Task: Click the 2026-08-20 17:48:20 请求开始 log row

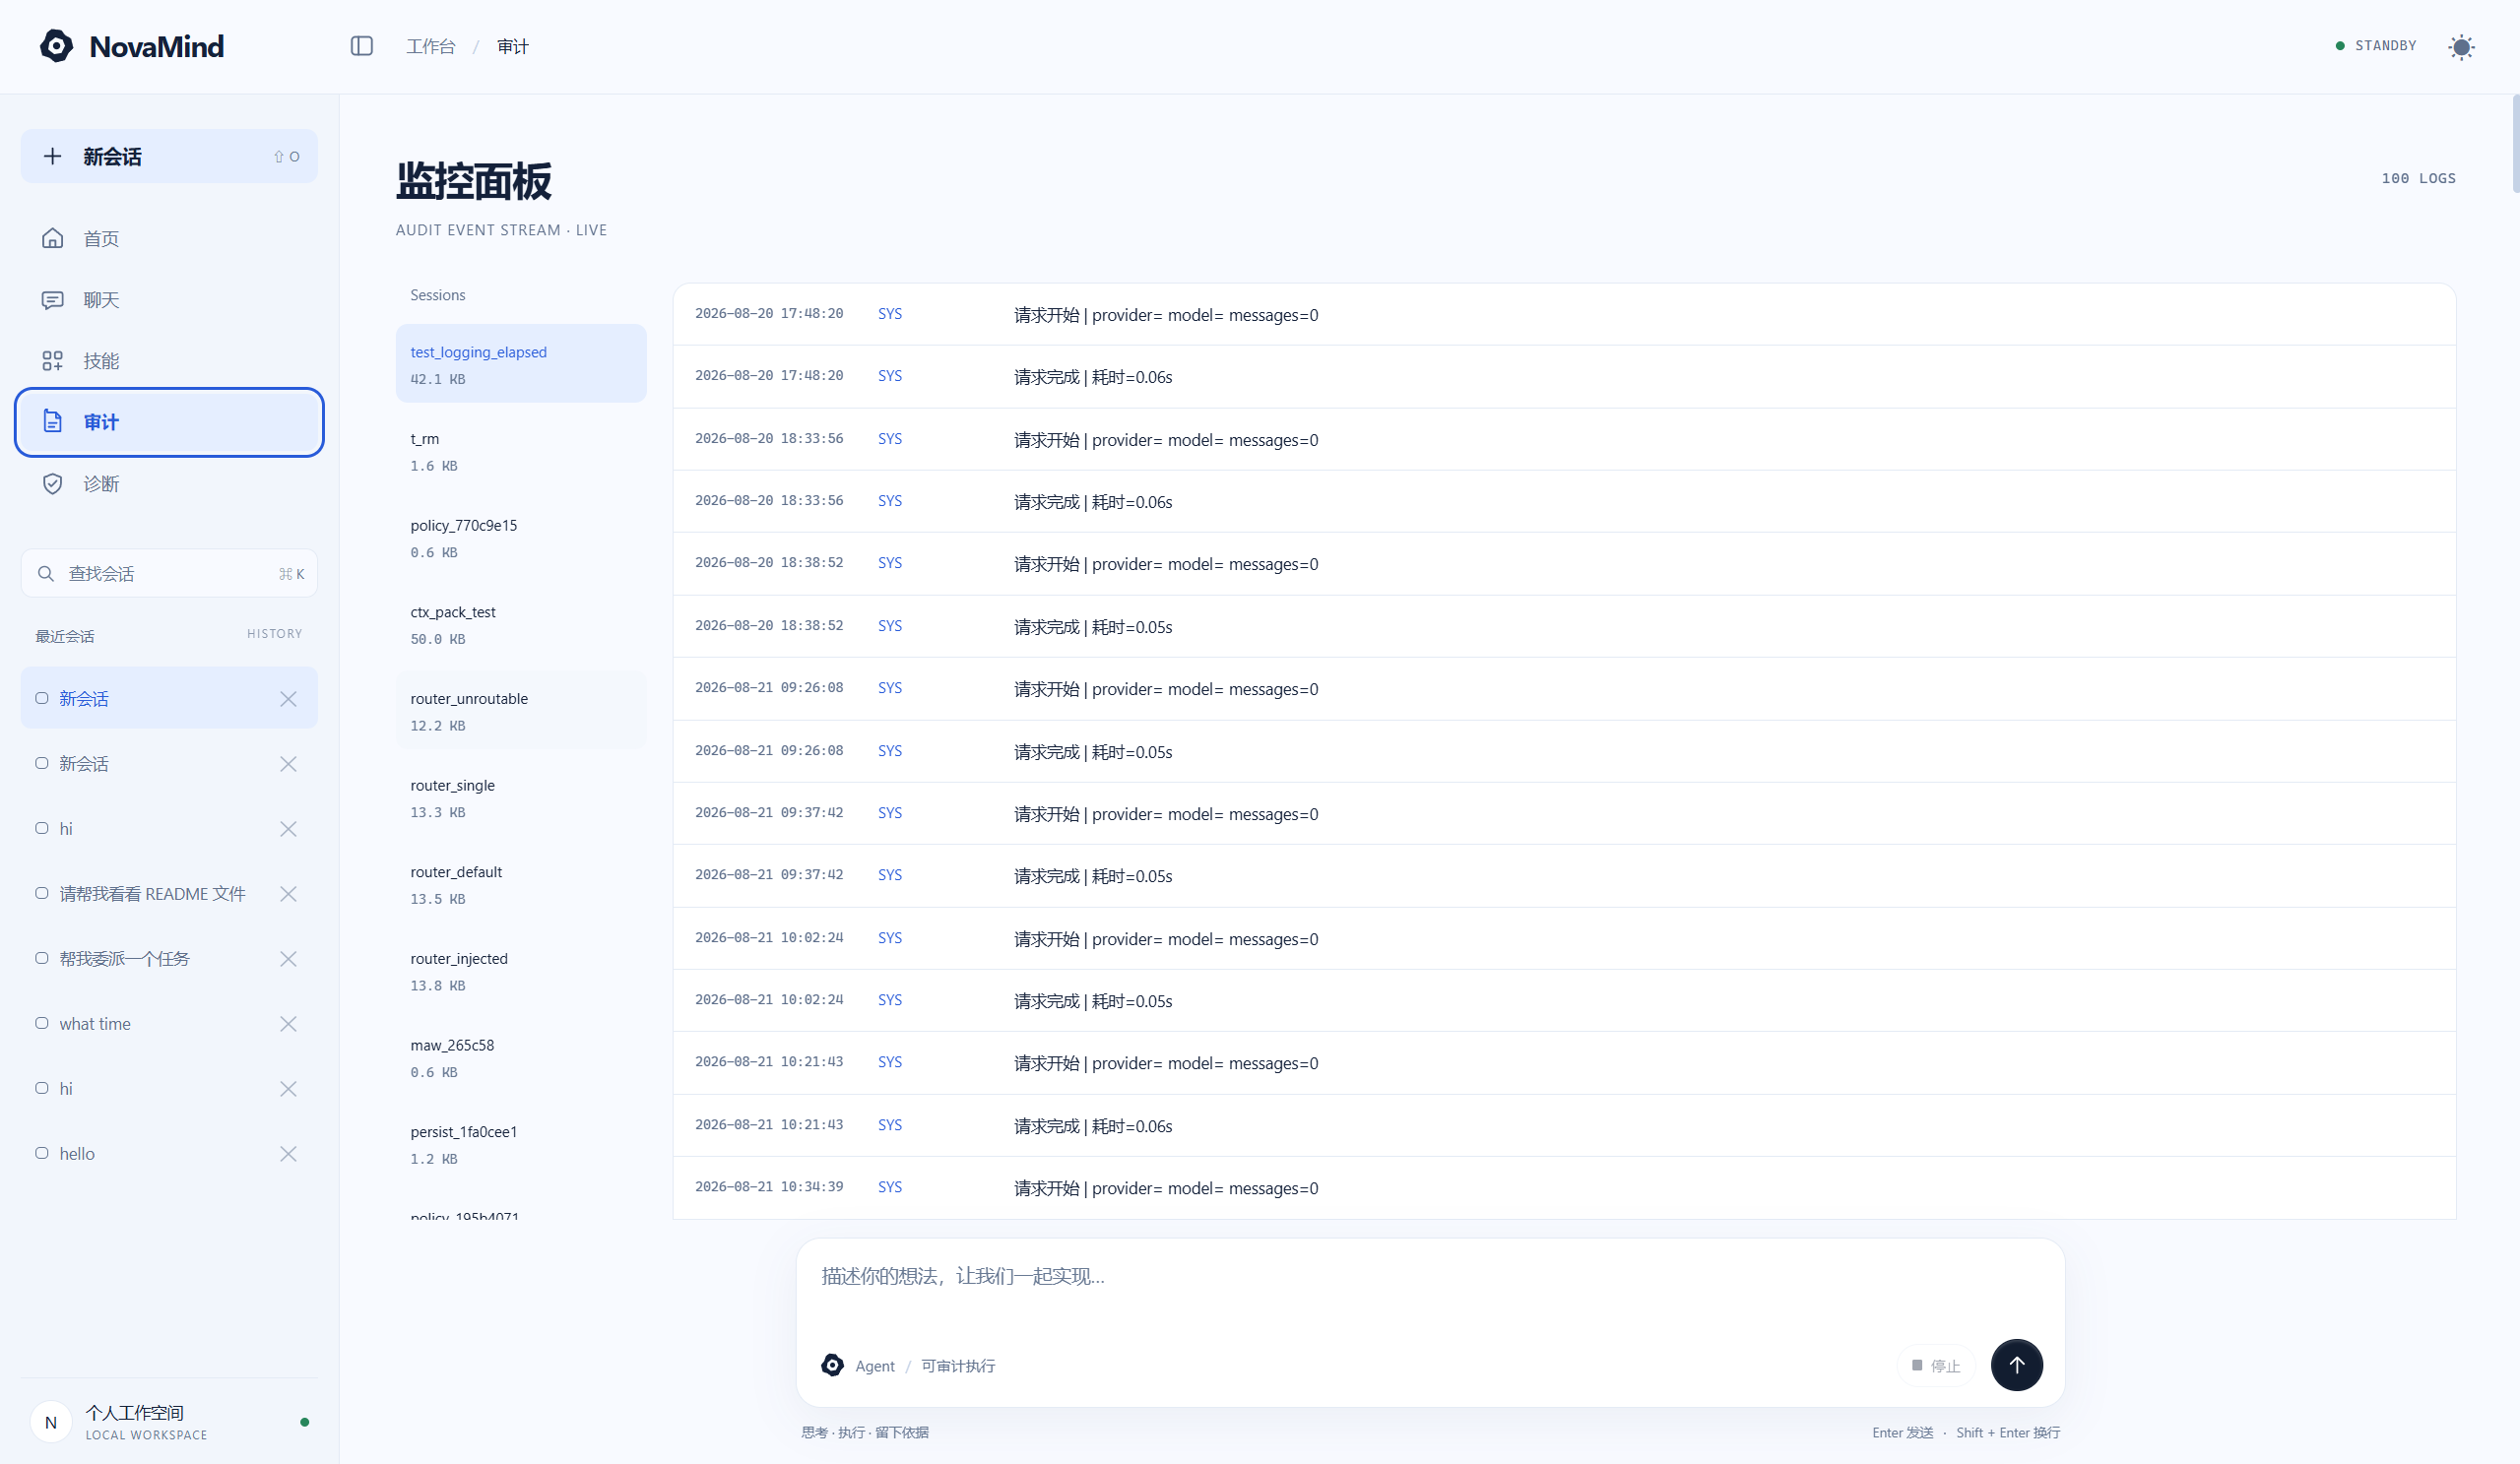Action: (x=1564, y=315)
